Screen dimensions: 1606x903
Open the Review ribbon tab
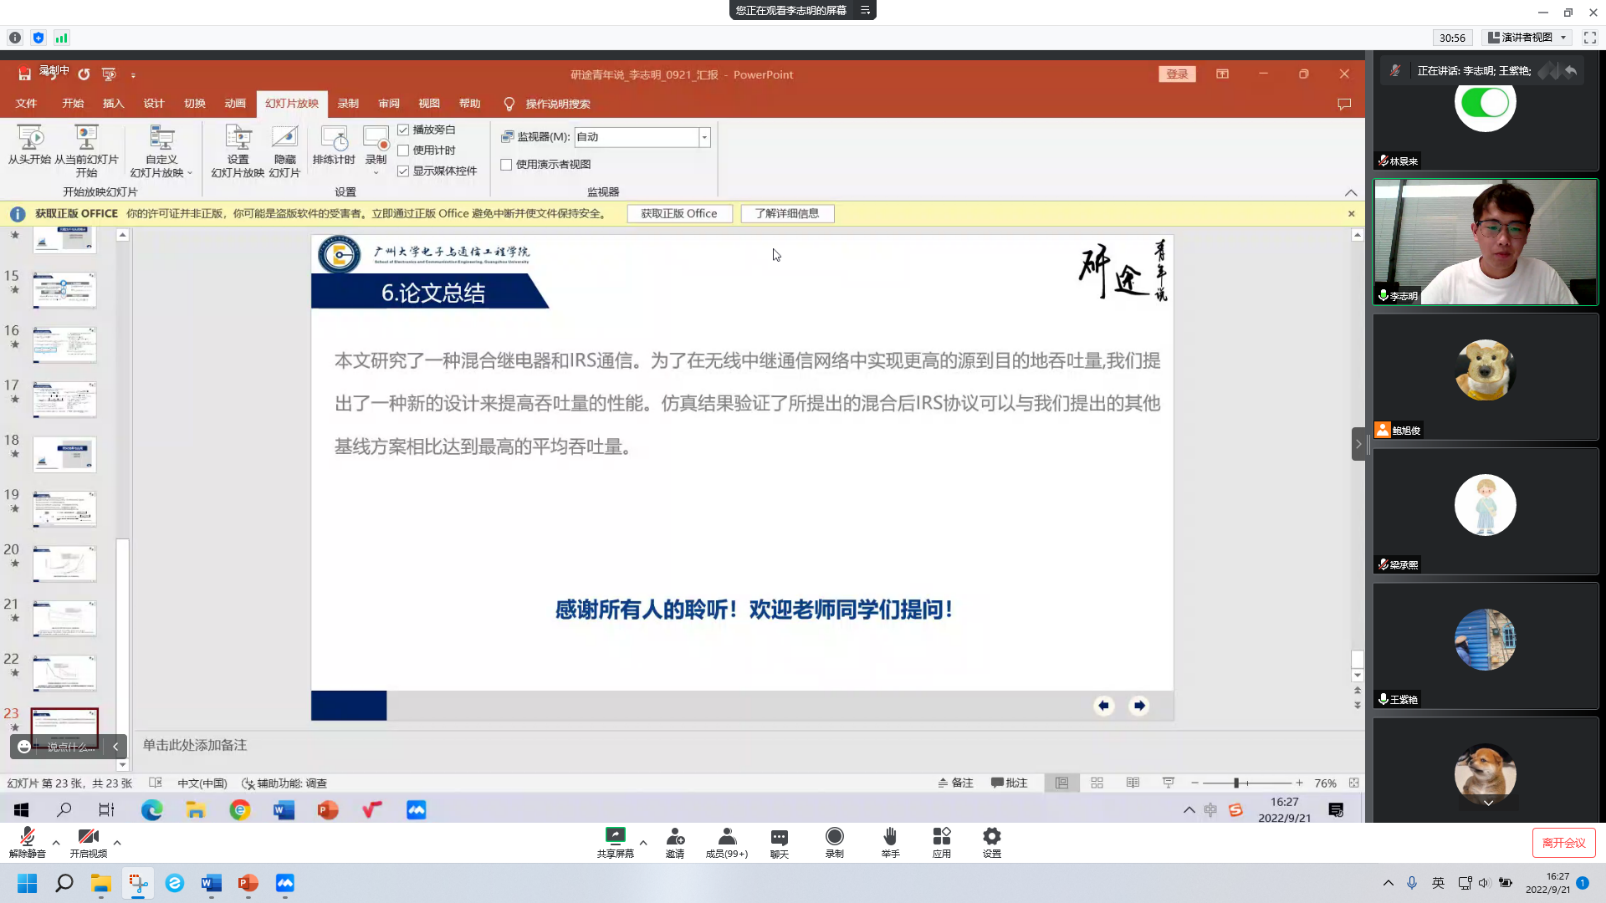tap(389, 103)
